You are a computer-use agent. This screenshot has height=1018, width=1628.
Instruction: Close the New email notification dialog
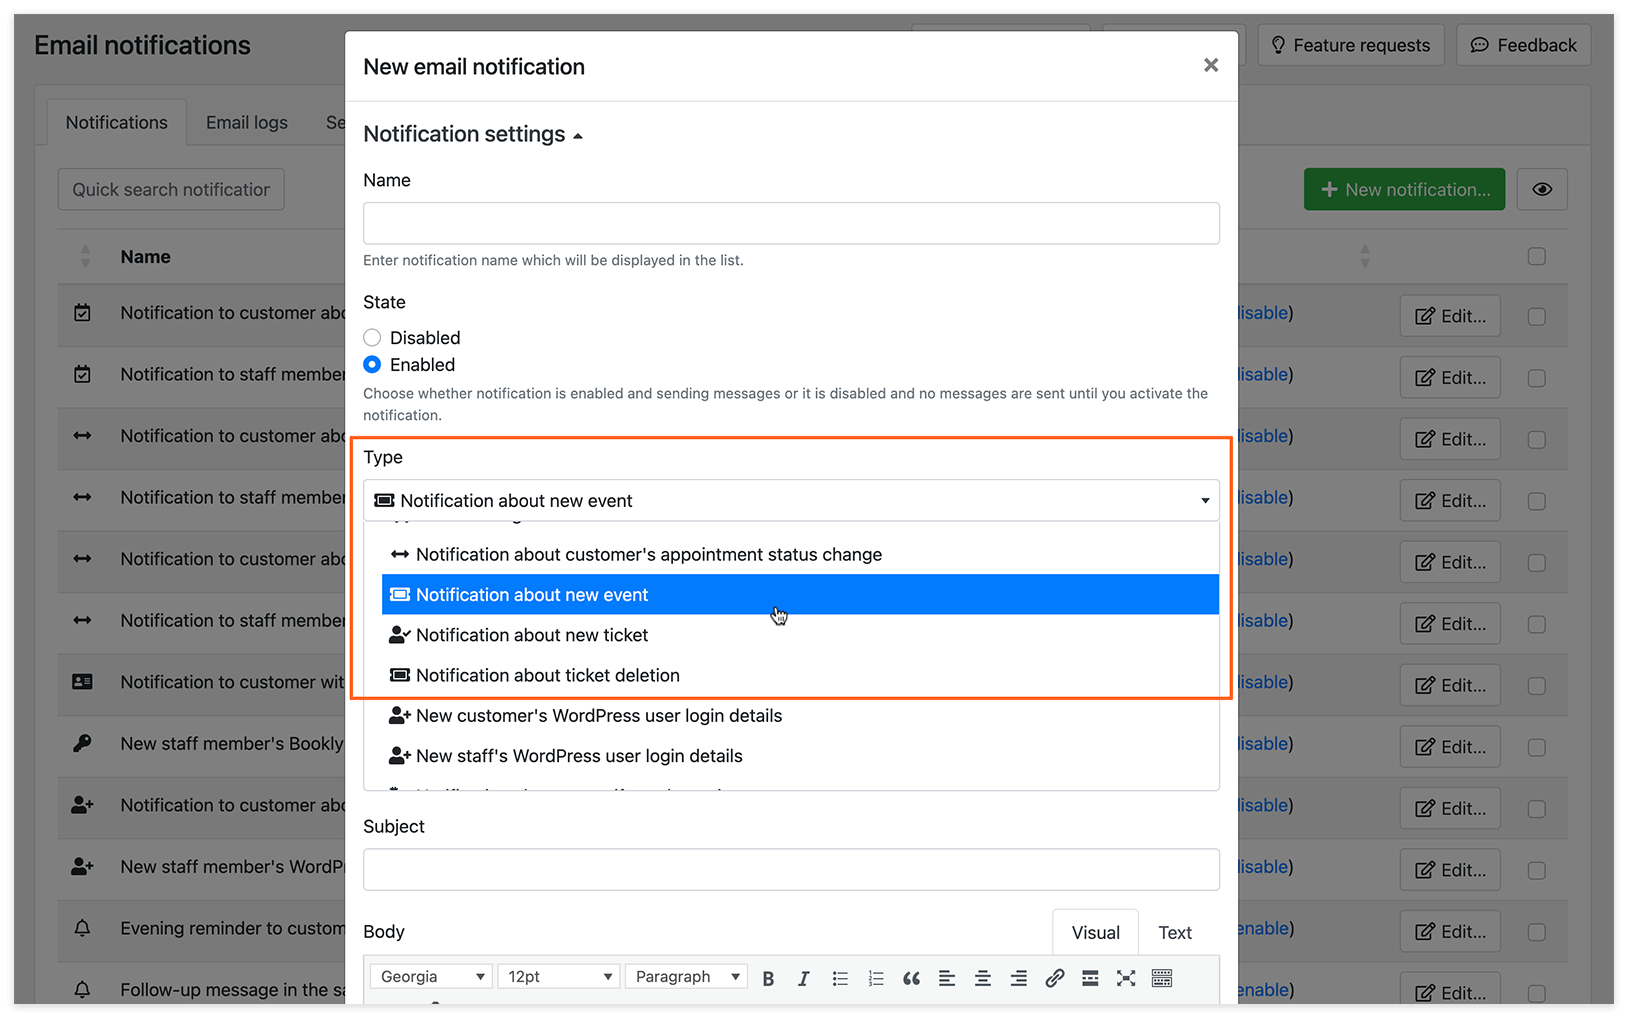(x=1211, y=65)
